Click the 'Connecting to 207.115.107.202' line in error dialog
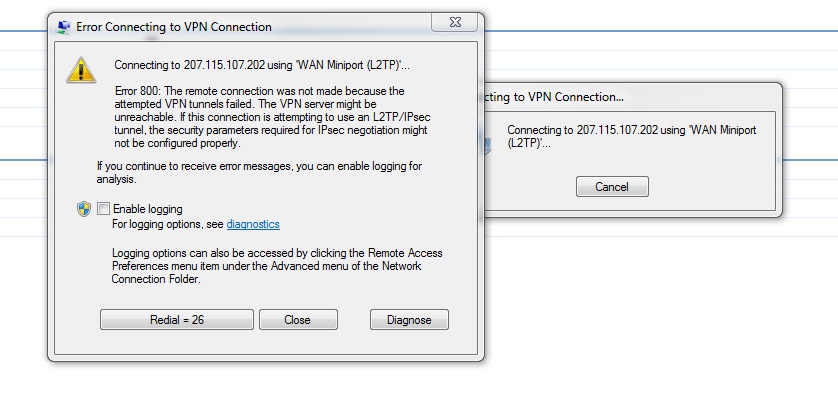This screenshot has width=838, height=403. (x=262, y=65)
